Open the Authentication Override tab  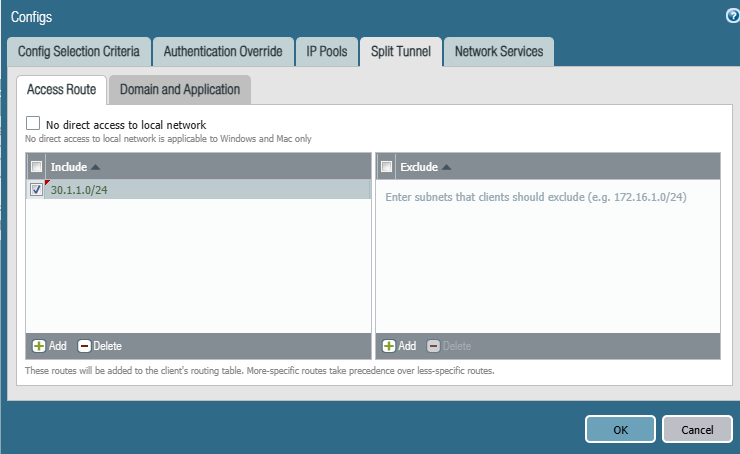click(223, 51)
